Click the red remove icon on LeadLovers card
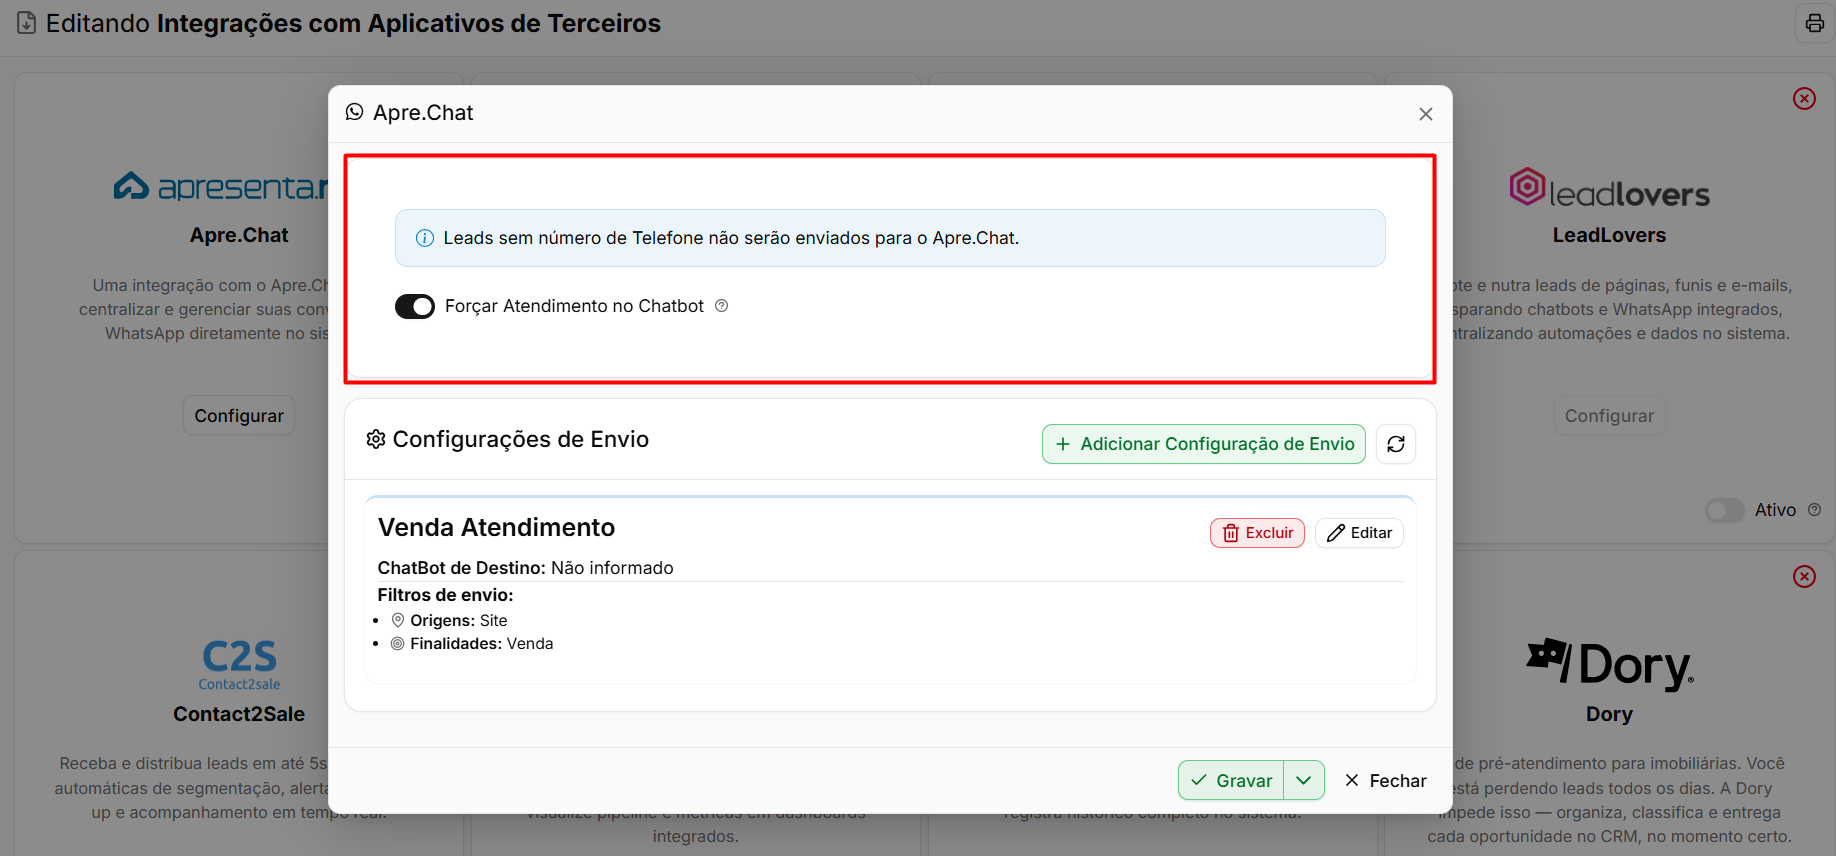 (x=1804, y=98)
